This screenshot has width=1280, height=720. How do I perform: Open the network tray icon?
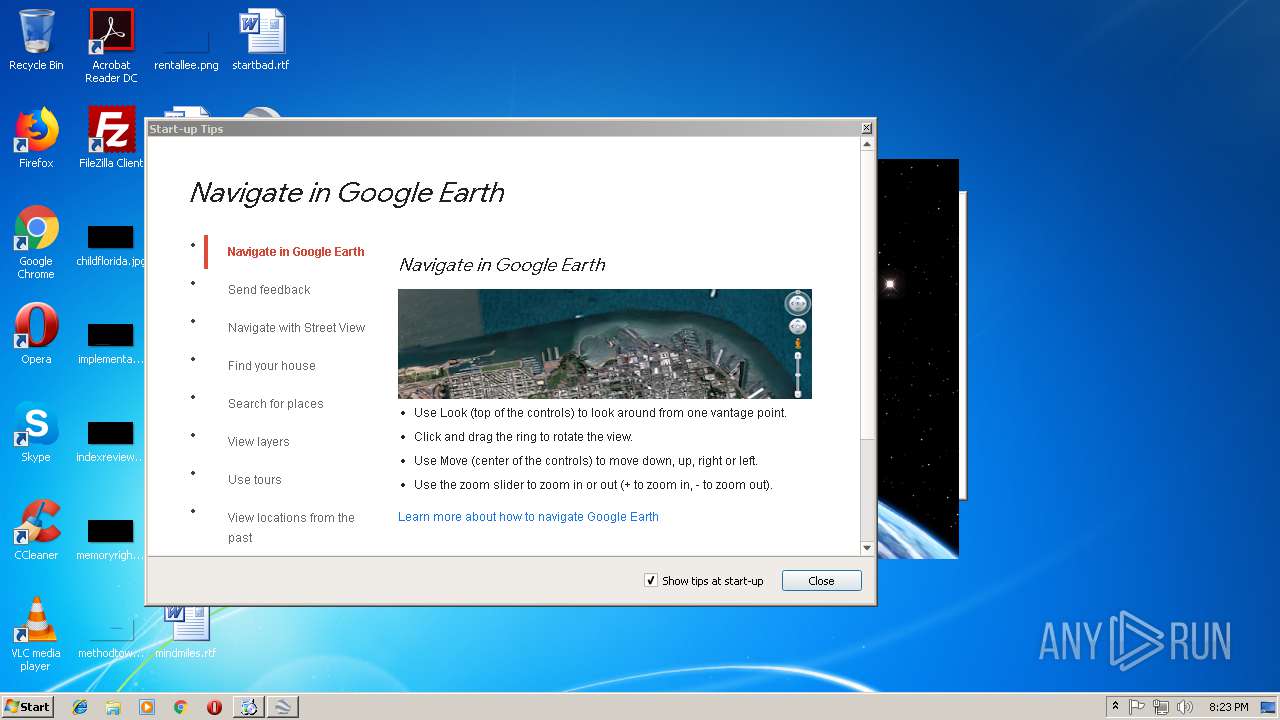pos(1161,707)
